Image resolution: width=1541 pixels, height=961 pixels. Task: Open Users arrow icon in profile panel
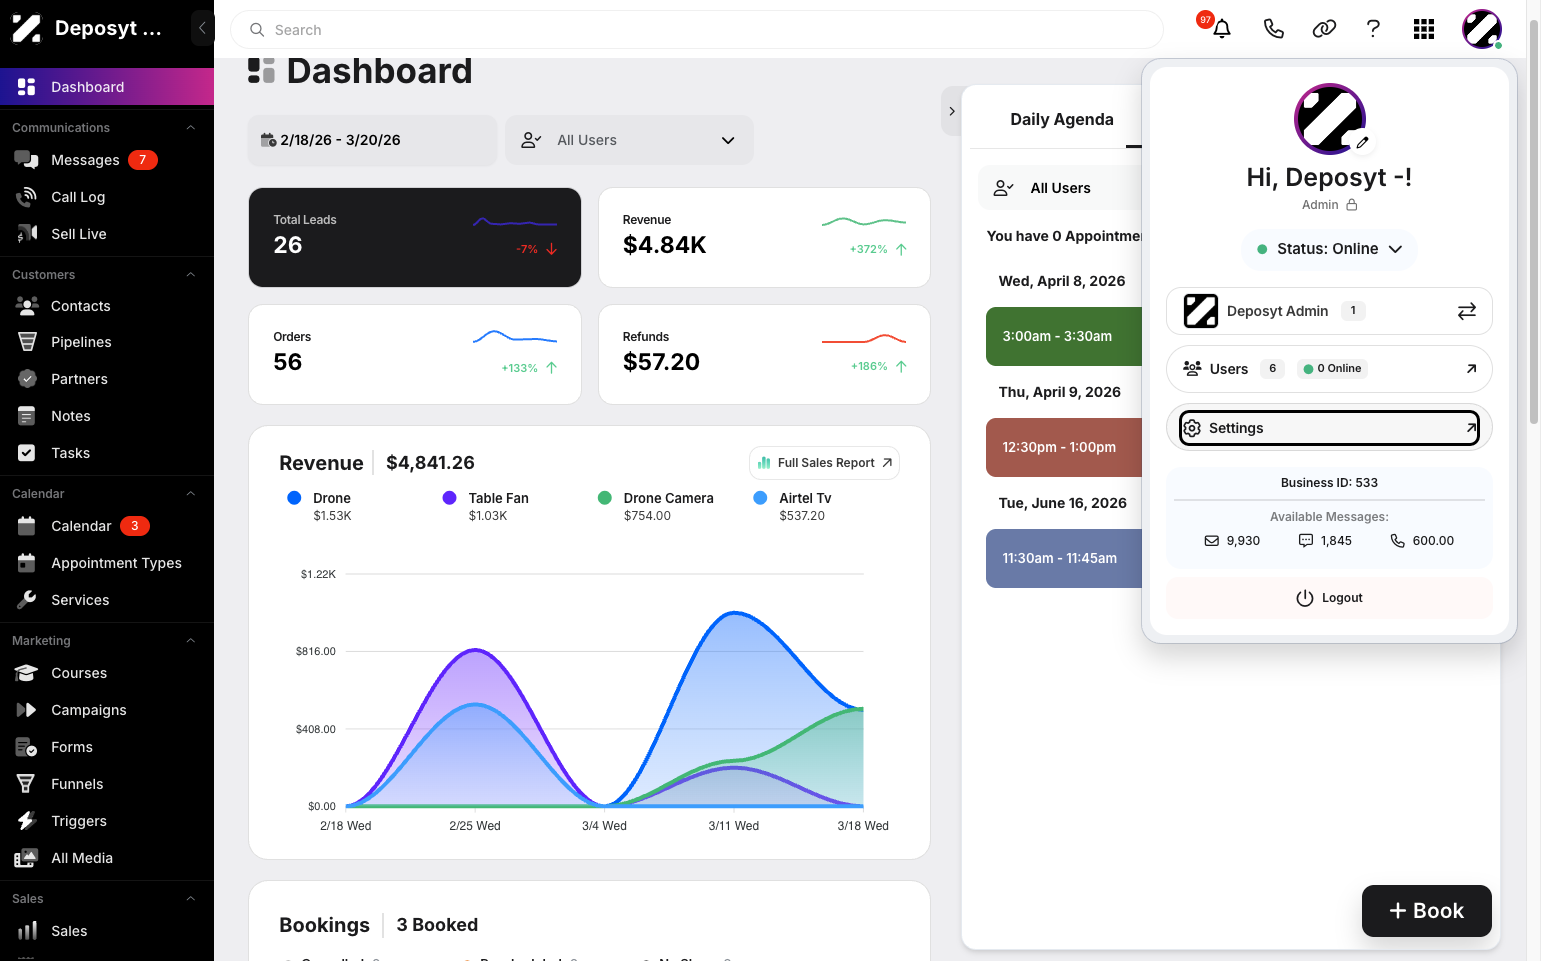tap(1471, 369)
